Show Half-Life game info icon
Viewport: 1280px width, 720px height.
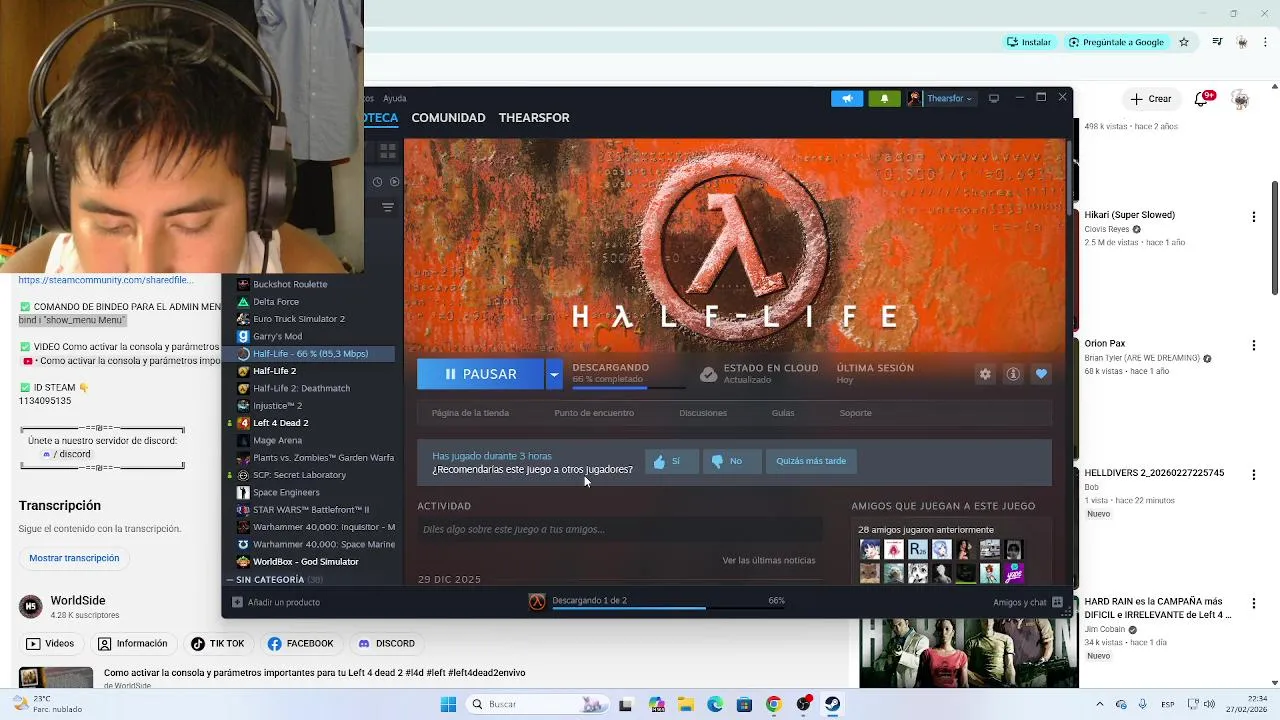(x=1013, y=374)
